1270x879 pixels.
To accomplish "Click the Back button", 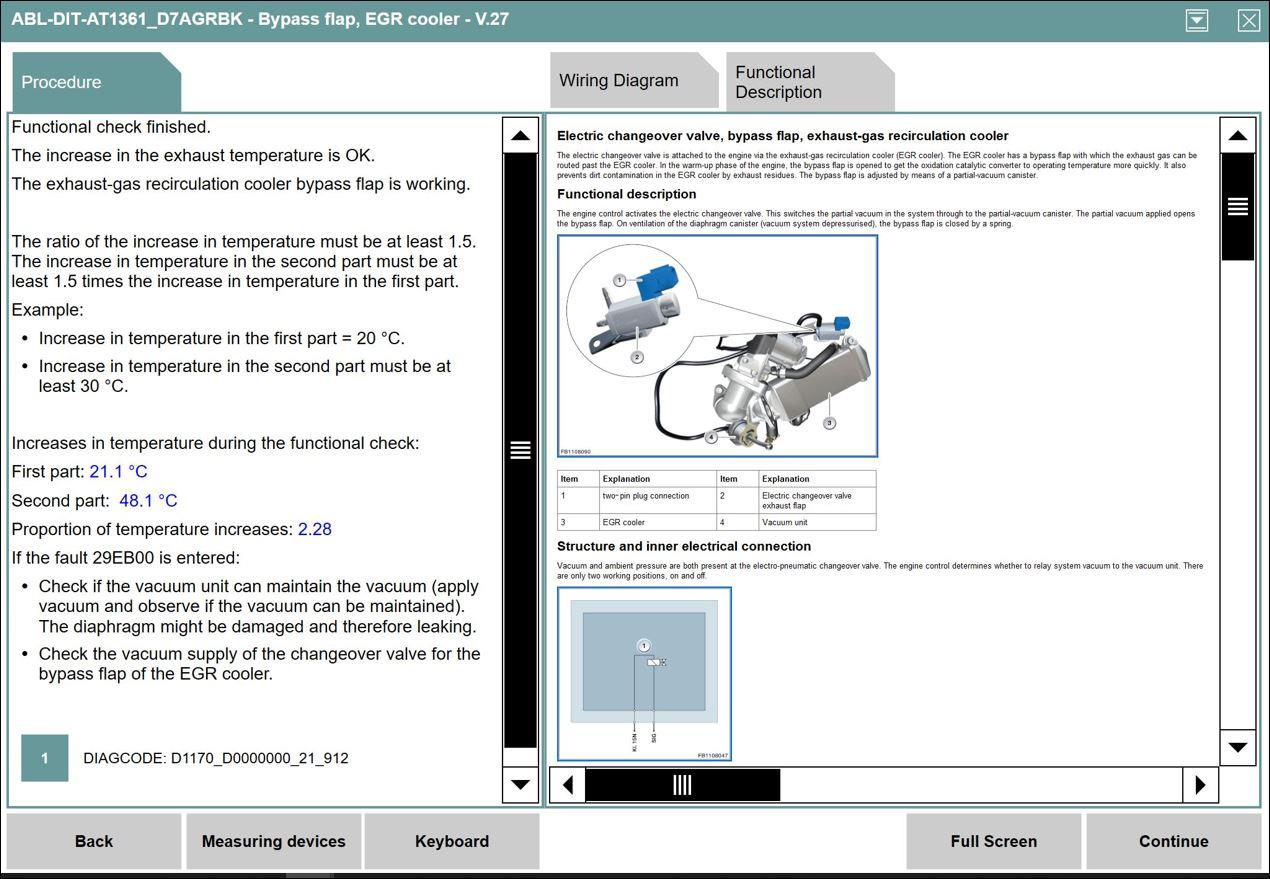I will [94, 841].
